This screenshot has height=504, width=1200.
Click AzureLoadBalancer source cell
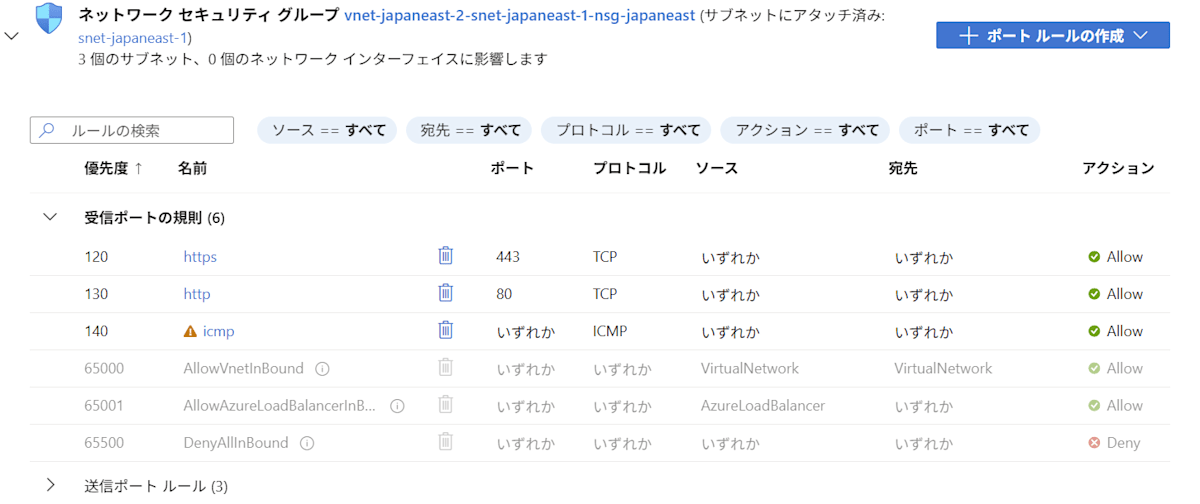click(x=763, y=405)
